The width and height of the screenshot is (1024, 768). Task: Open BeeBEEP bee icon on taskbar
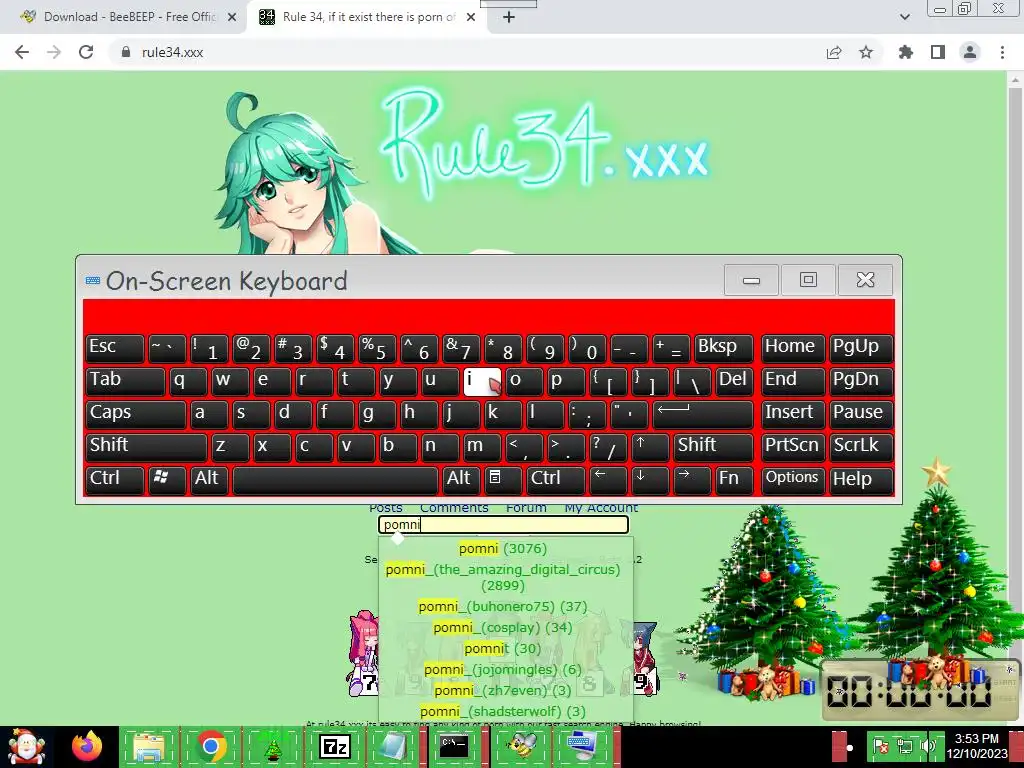[x=520, y=747]
